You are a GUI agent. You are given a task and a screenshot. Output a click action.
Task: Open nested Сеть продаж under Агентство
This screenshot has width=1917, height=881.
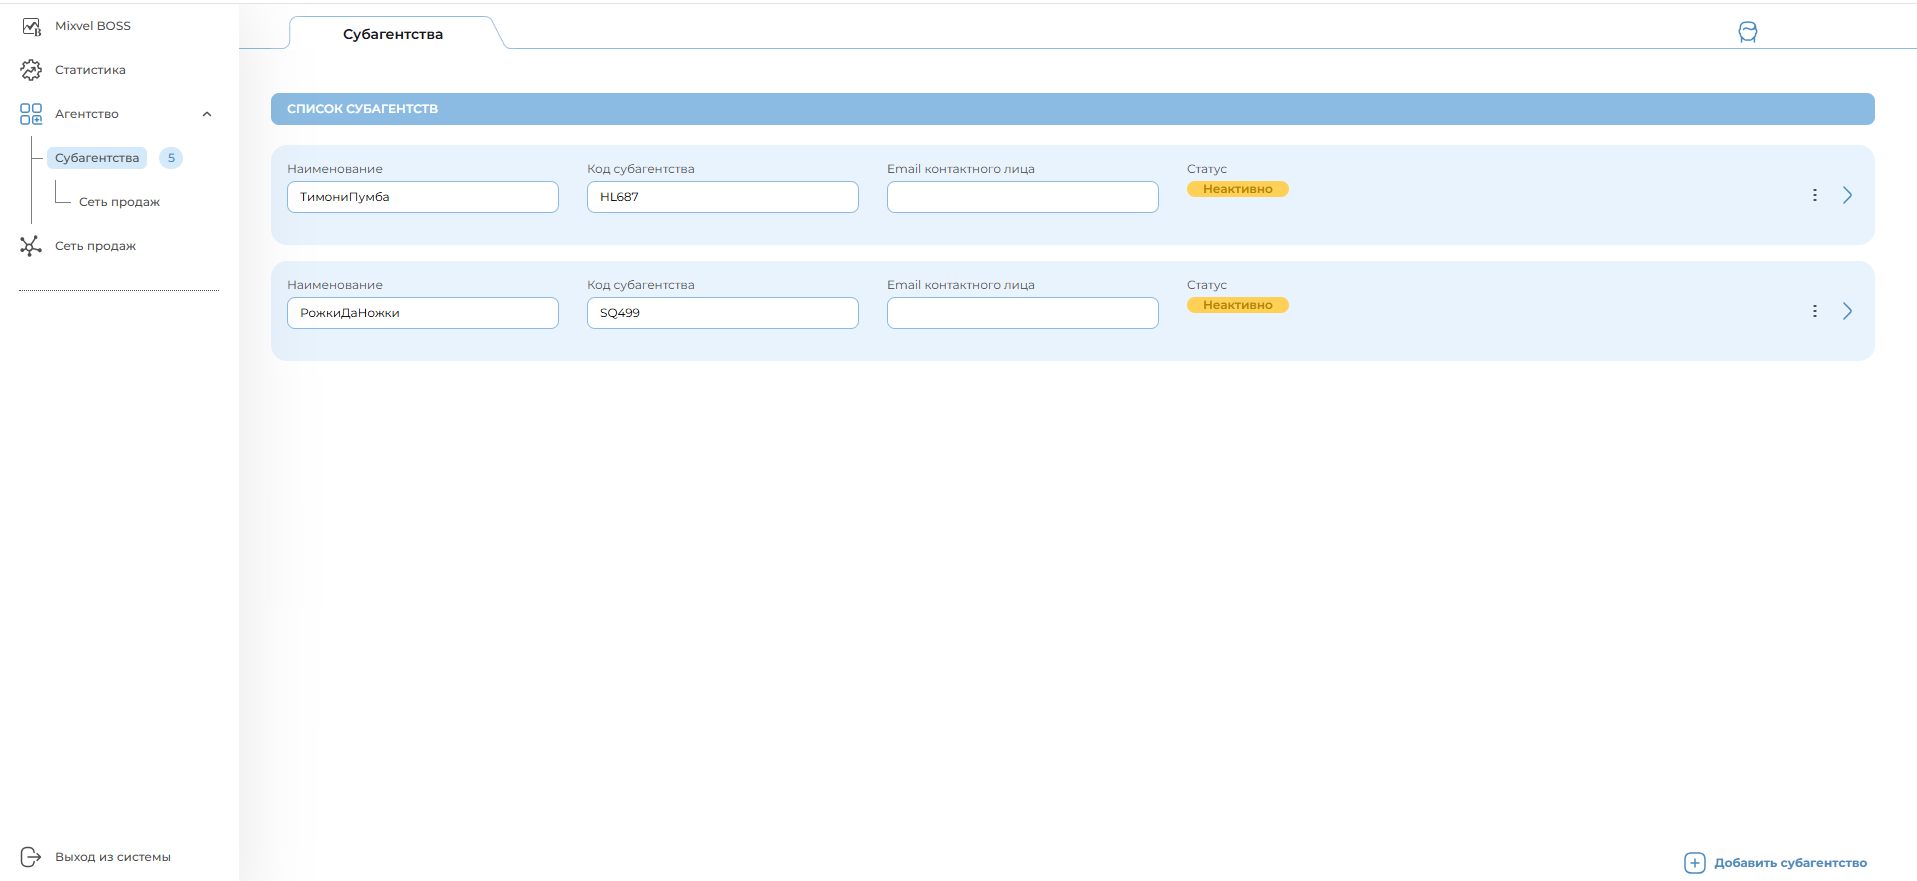pos(119,202)
